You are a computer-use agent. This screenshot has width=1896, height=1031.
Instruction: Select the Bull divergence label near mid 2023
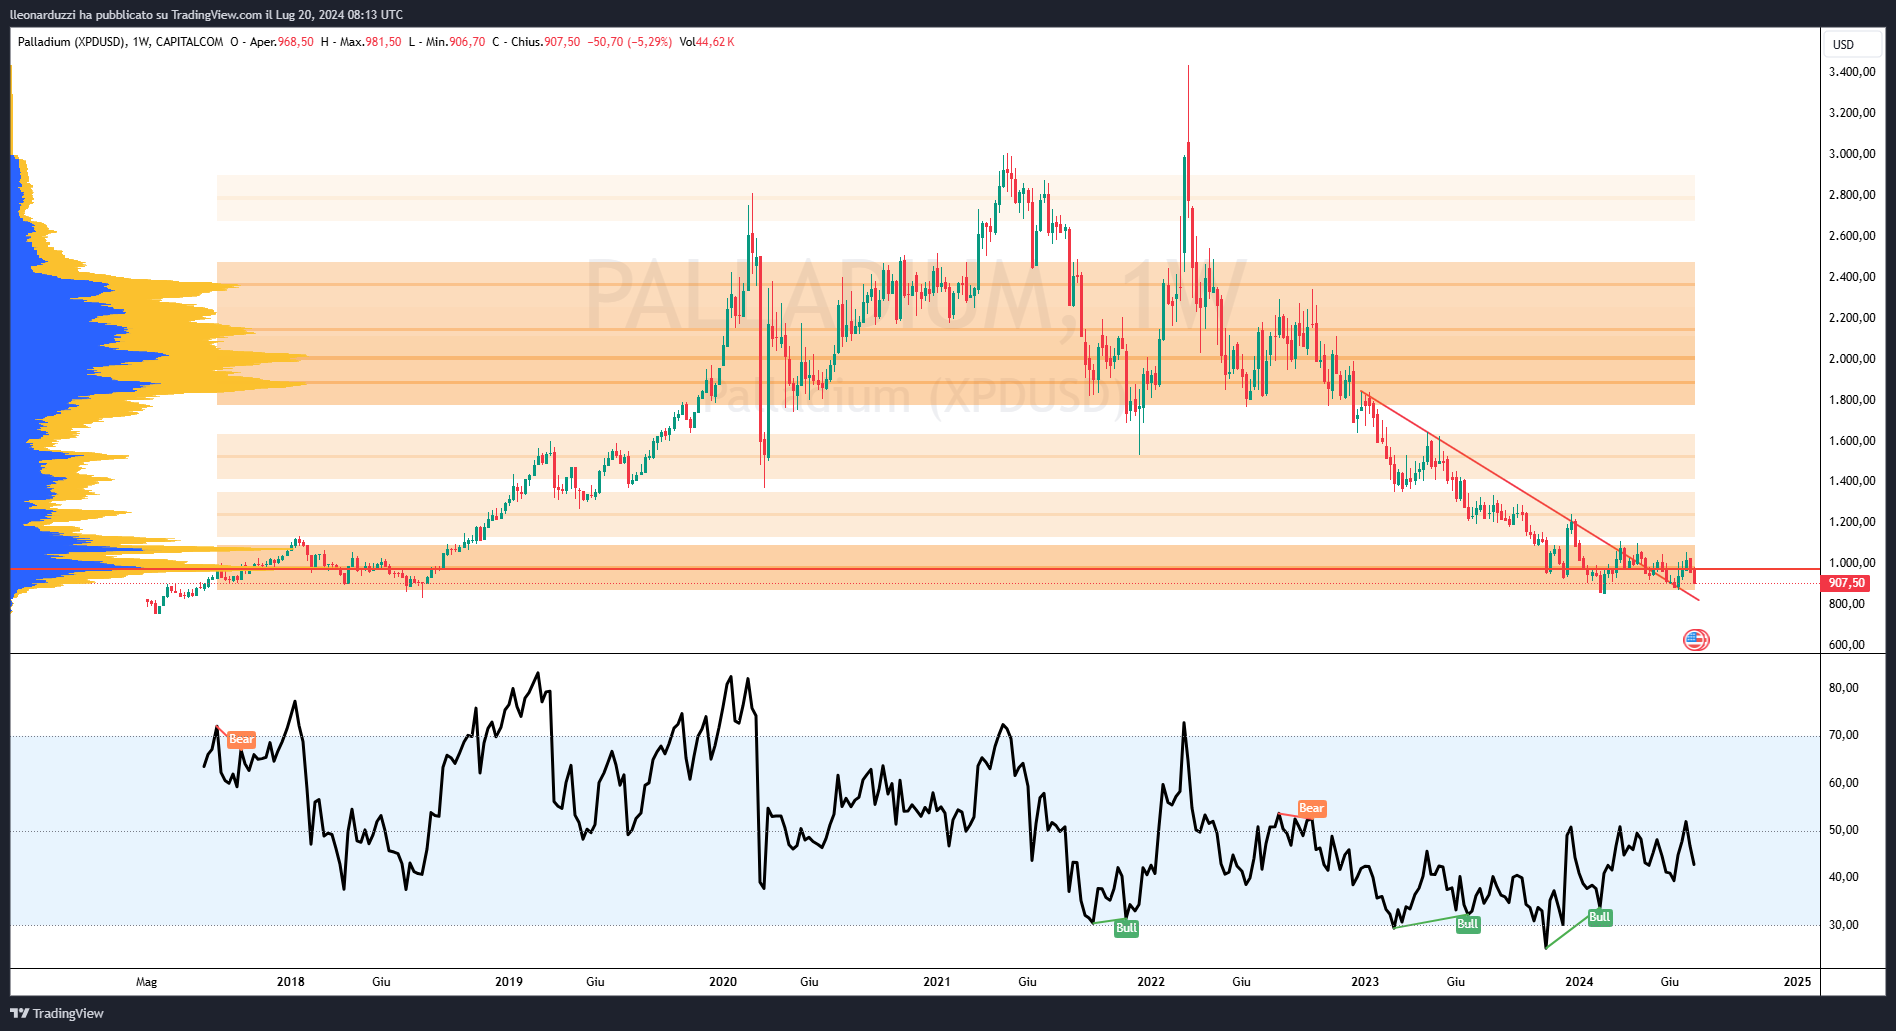click(x=1467, y=924)
